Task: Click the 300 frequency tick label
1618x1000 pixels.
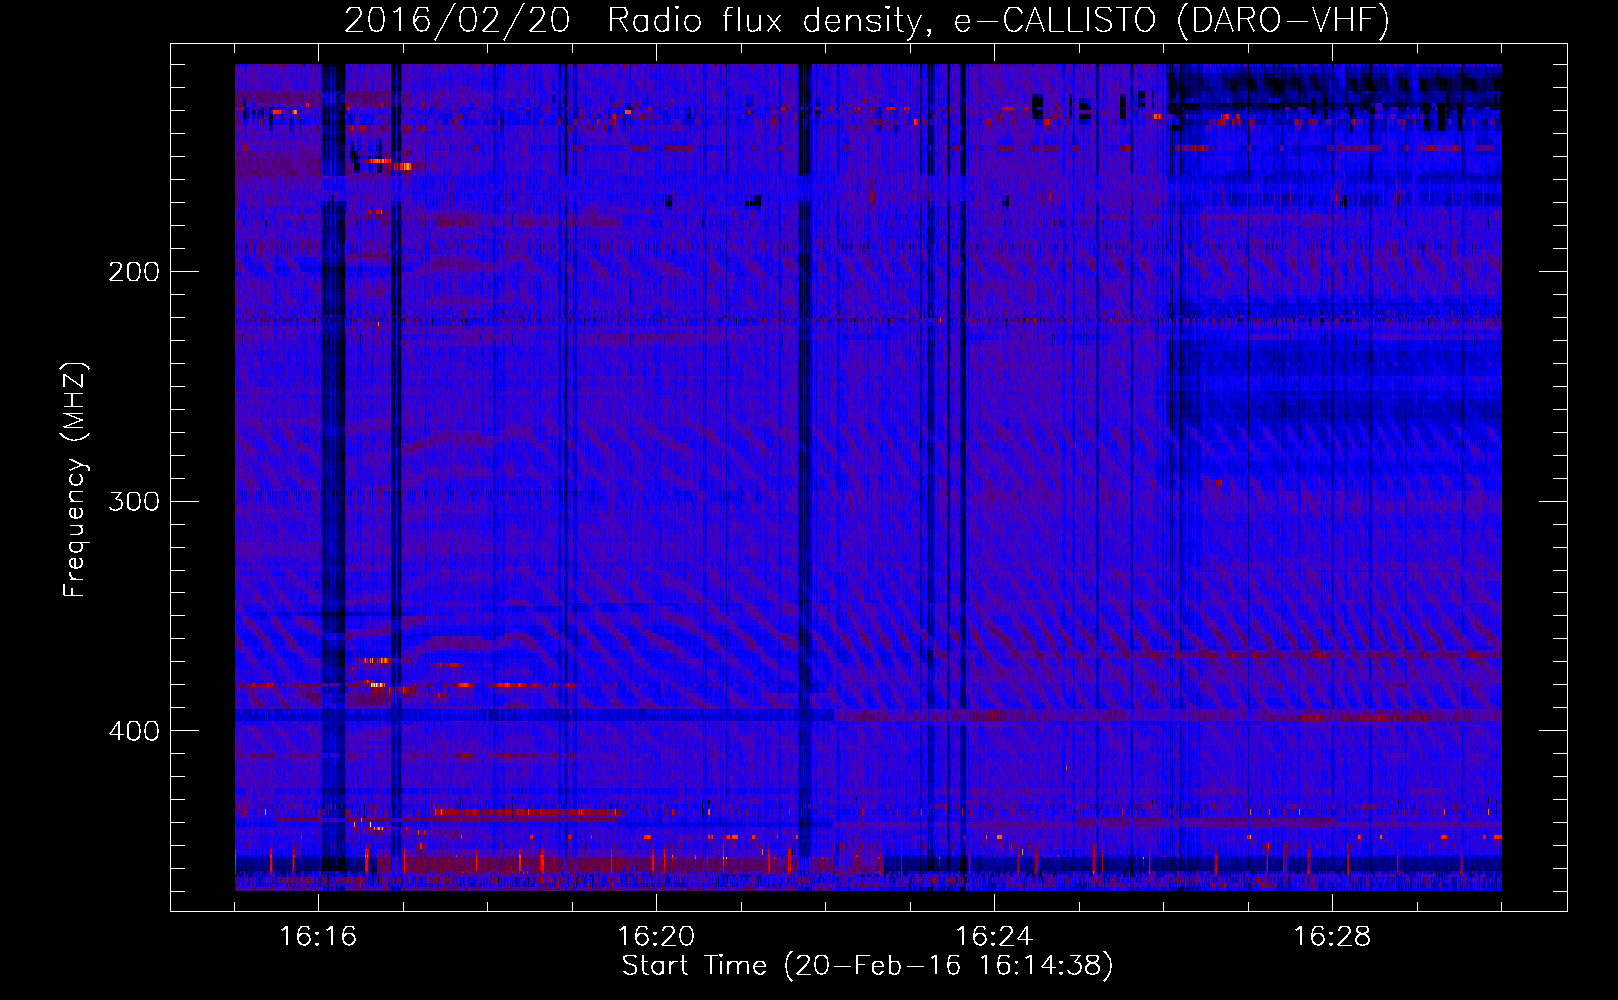Action: pos(134,501)
